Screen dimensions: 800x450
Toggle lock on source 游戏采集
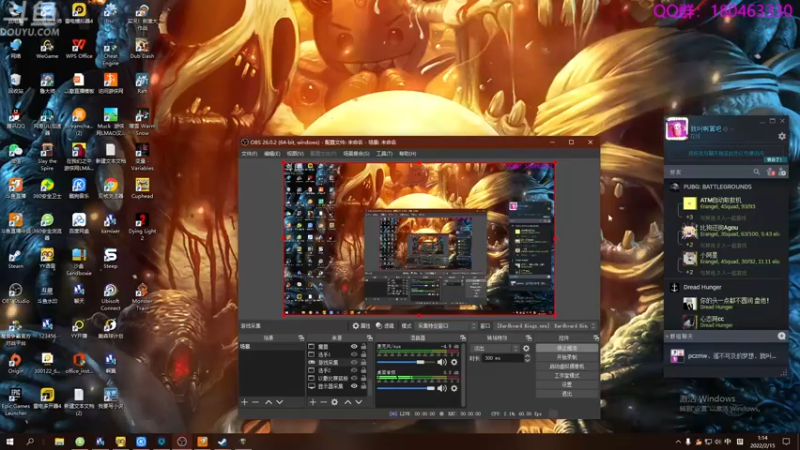(x=363, y=362)
